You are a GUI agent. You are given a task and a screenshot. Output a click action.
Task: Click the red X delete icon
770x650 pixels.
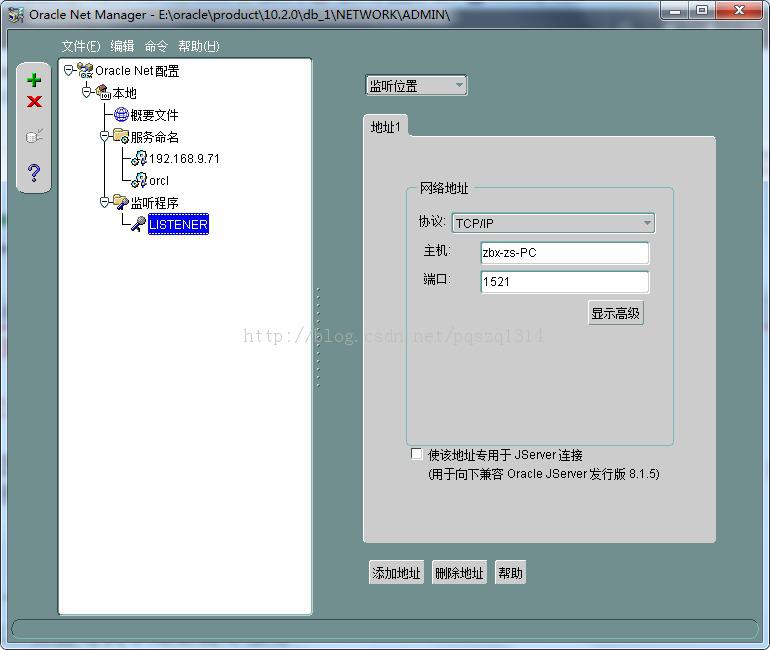tap(34, 102)
